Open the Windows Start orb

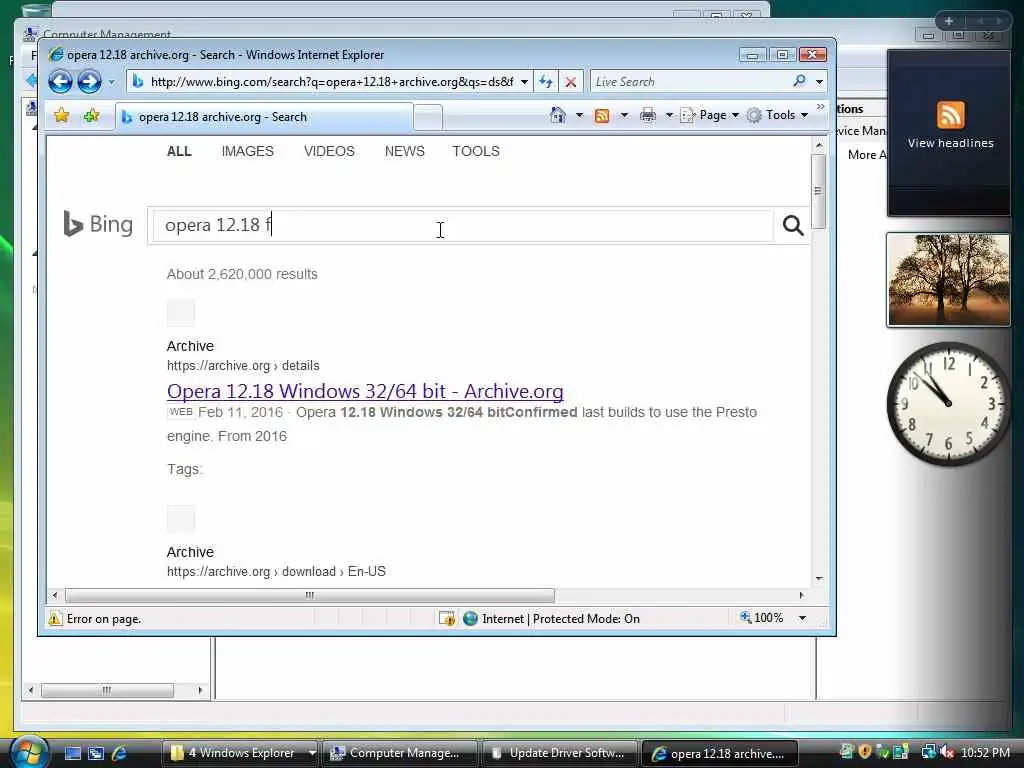27,752
